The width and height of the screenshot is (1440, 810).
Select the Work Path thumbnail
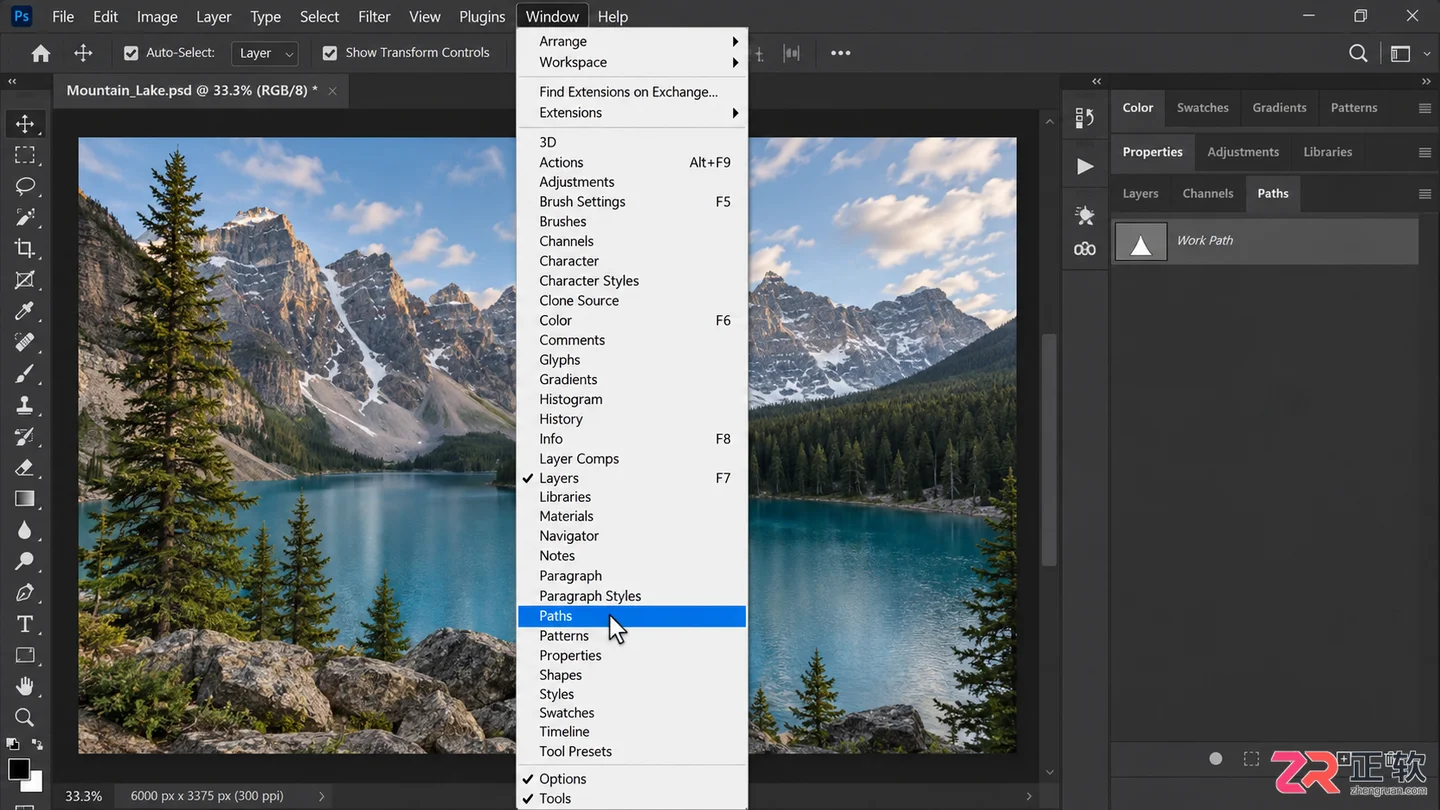click(x=1140, y=241)
